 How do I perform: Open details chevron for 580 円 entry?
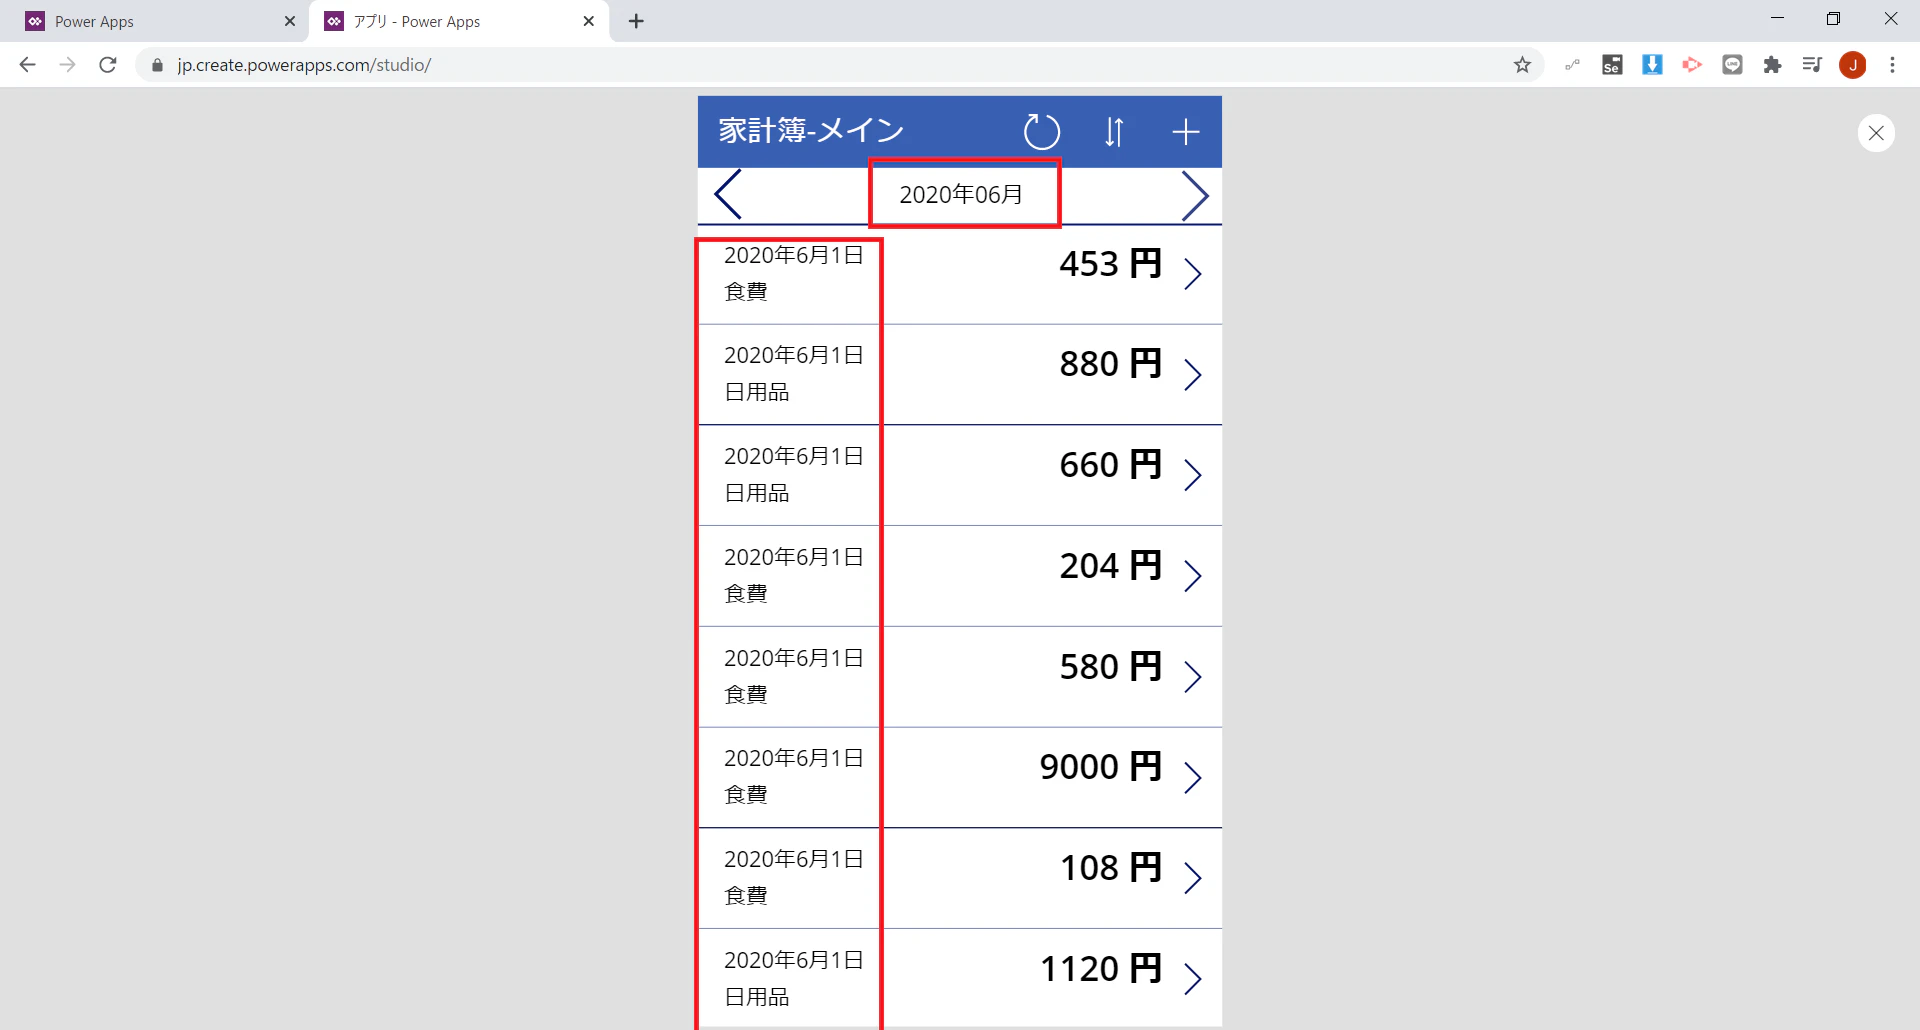pos(1192,677)
